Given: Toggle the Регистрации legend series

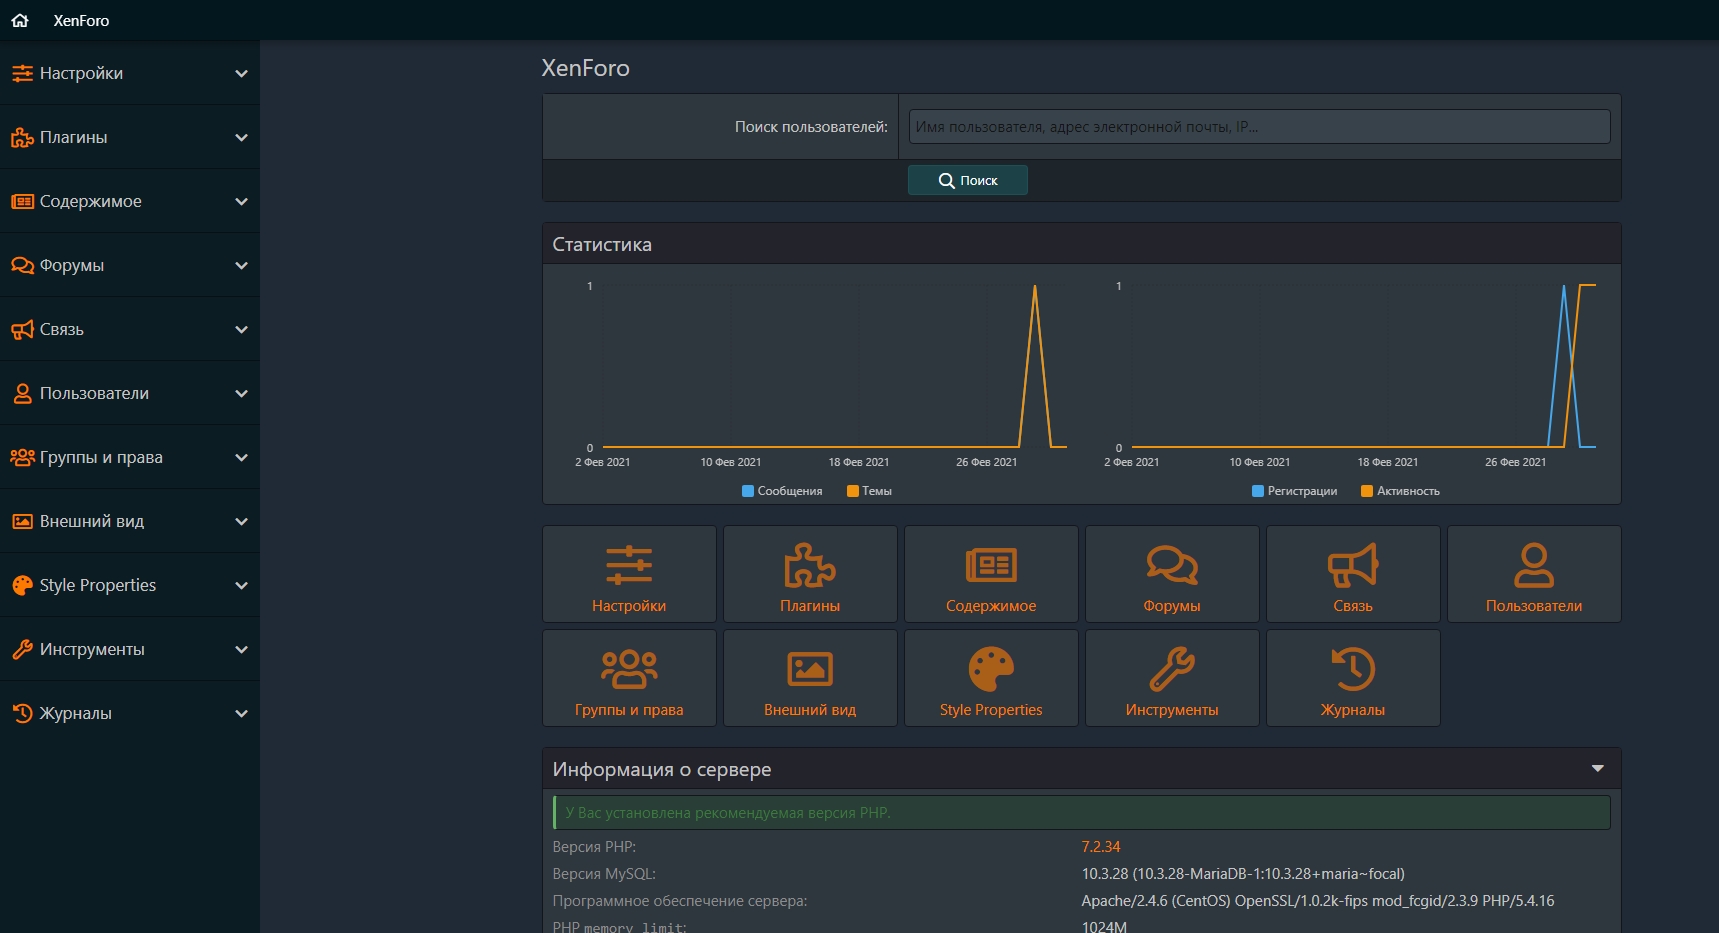Looking at the screenshot, I should pos(1294,491).
